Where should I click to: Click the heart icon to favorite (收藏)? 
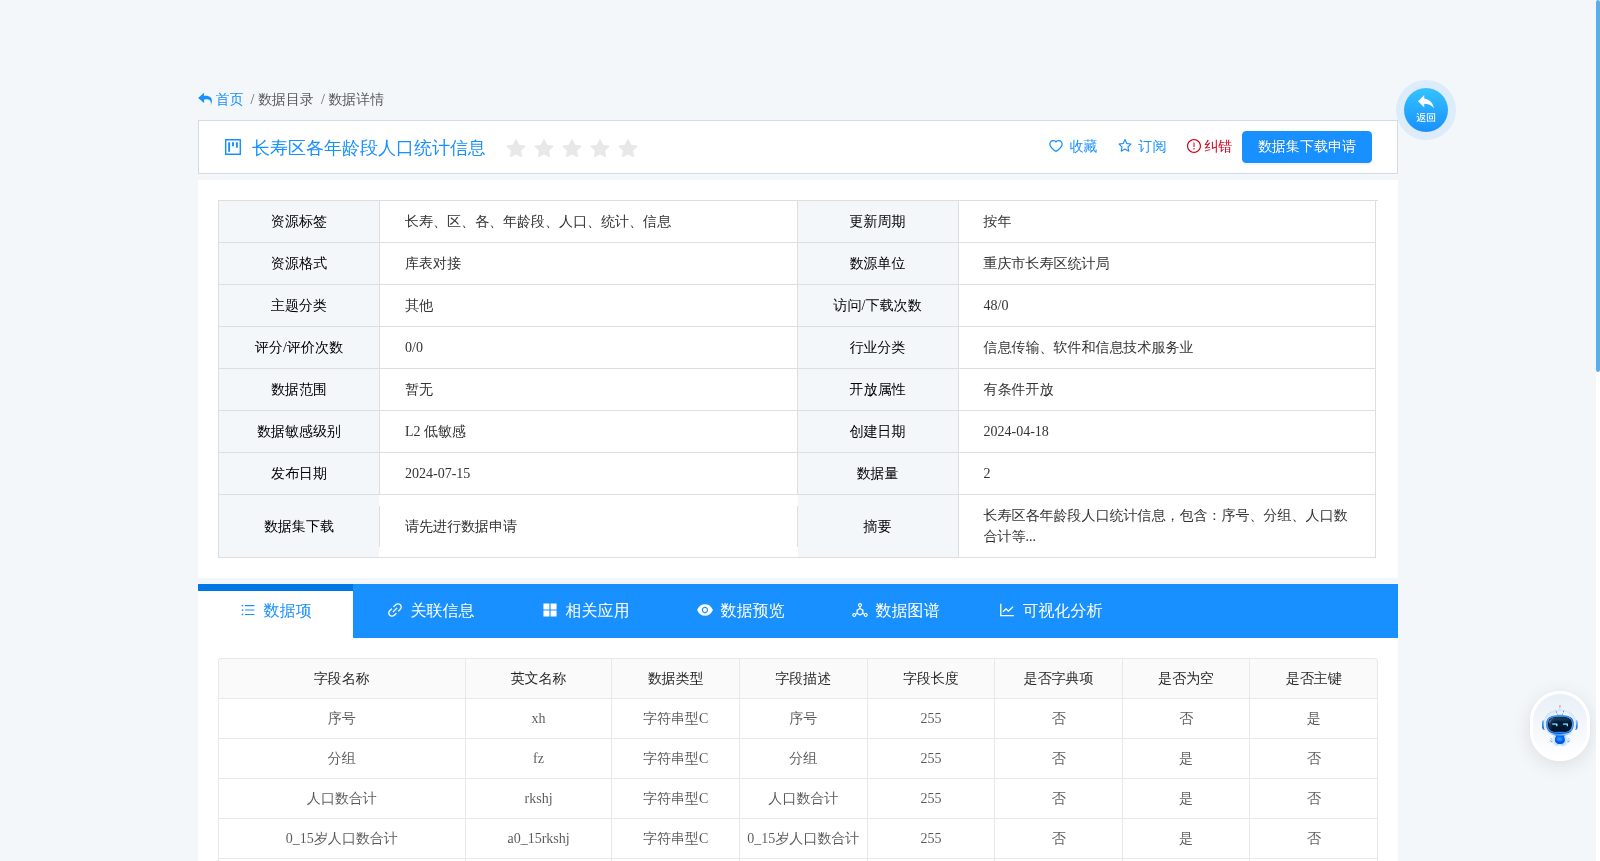1056,146
